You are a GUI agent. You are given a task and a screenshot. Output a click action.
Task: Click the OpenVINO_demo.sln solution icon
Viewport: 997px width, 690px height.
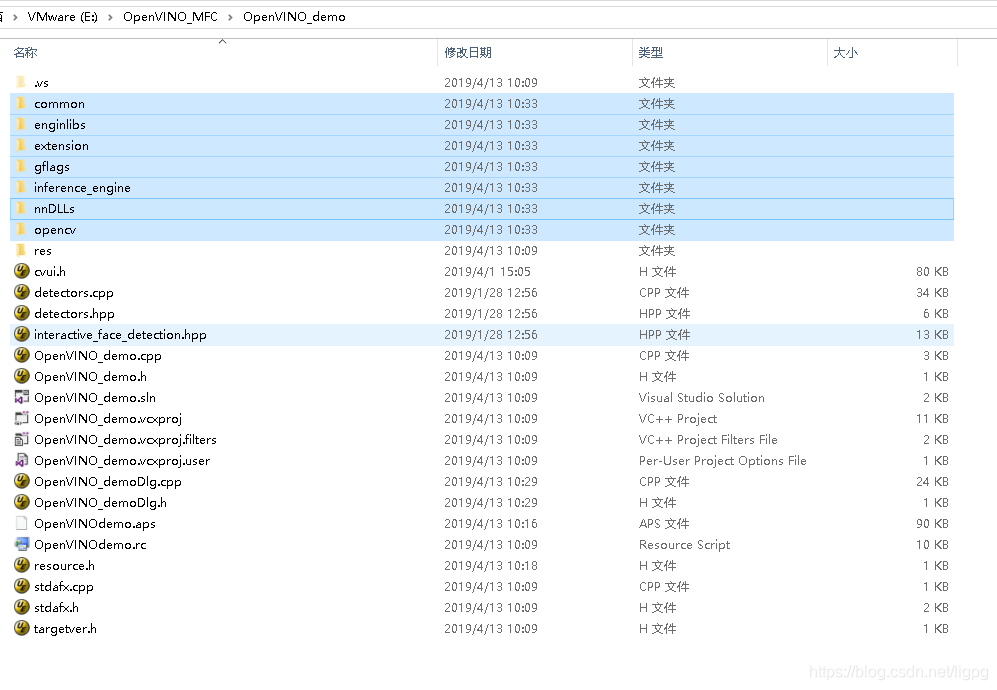(x=22, y=397)
